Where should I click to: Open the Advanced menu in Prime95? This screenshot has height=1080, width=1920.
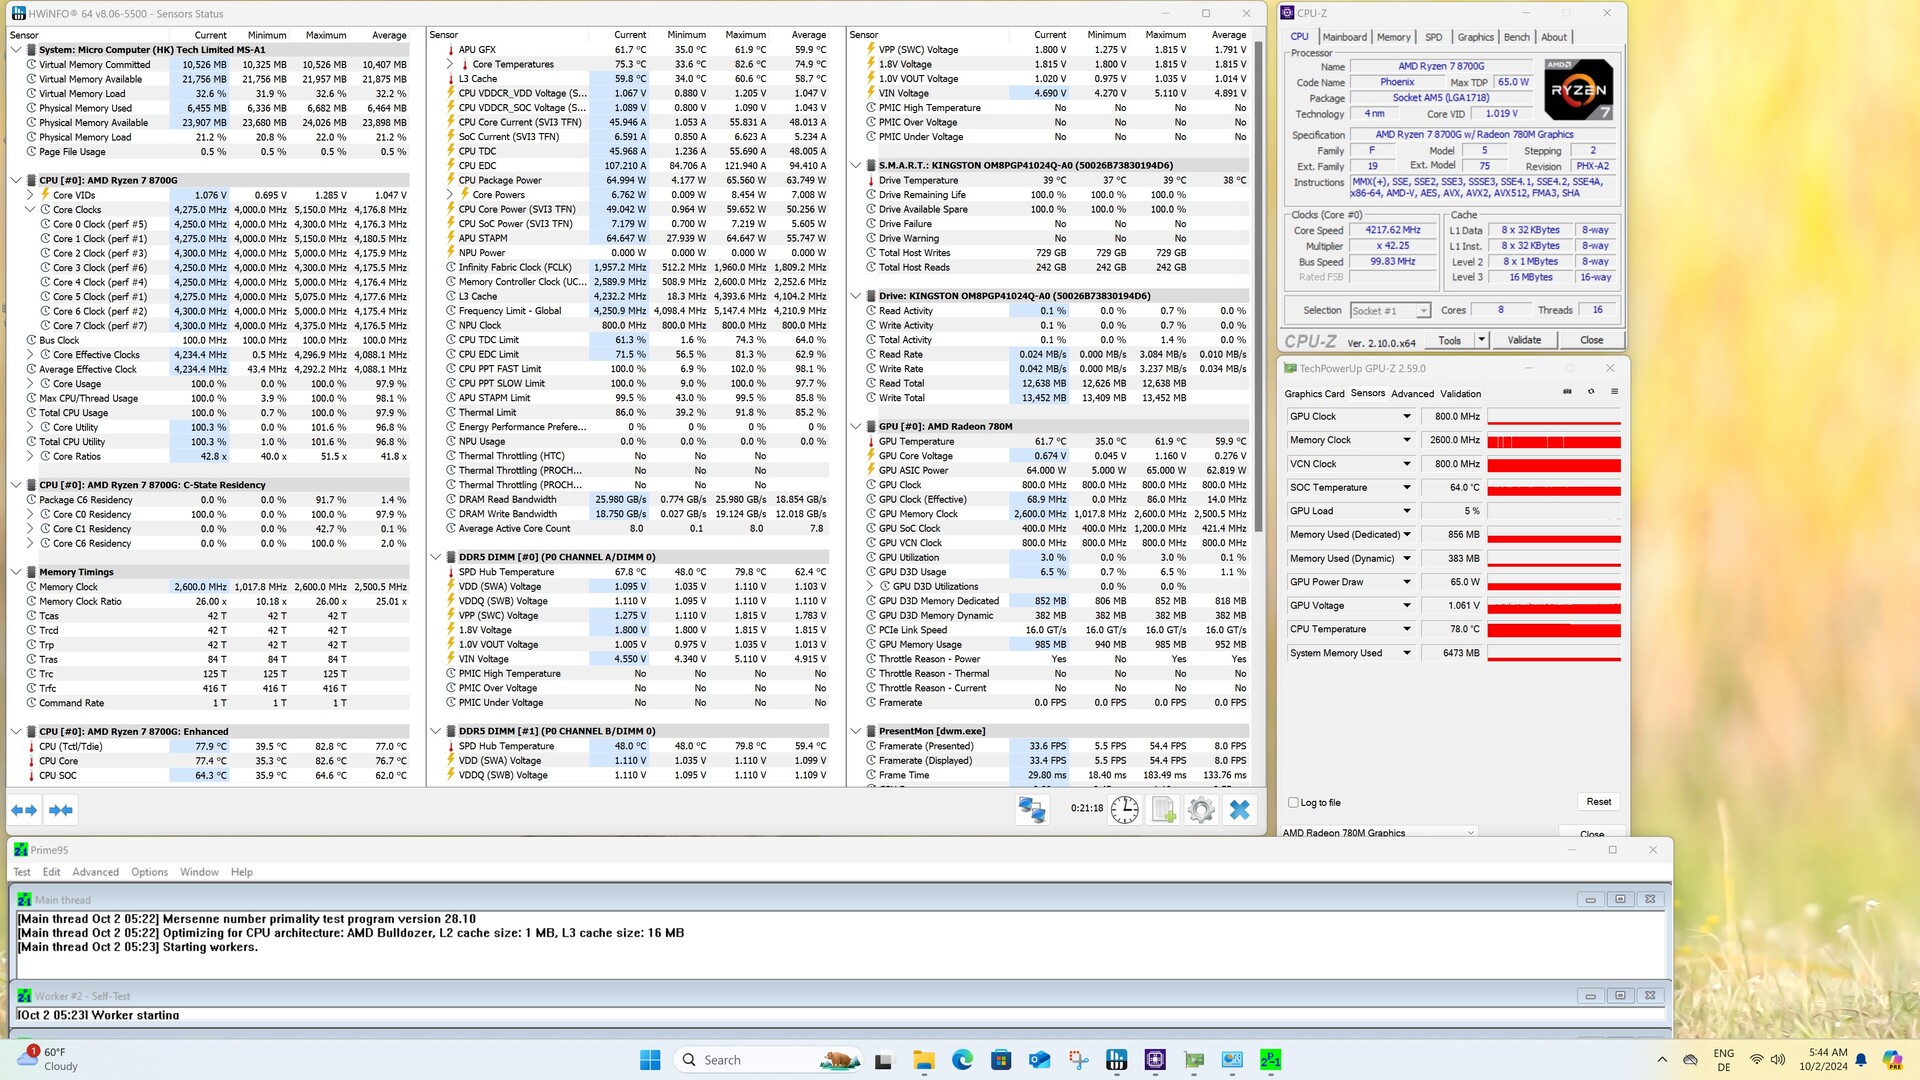[x=95, y=872]
